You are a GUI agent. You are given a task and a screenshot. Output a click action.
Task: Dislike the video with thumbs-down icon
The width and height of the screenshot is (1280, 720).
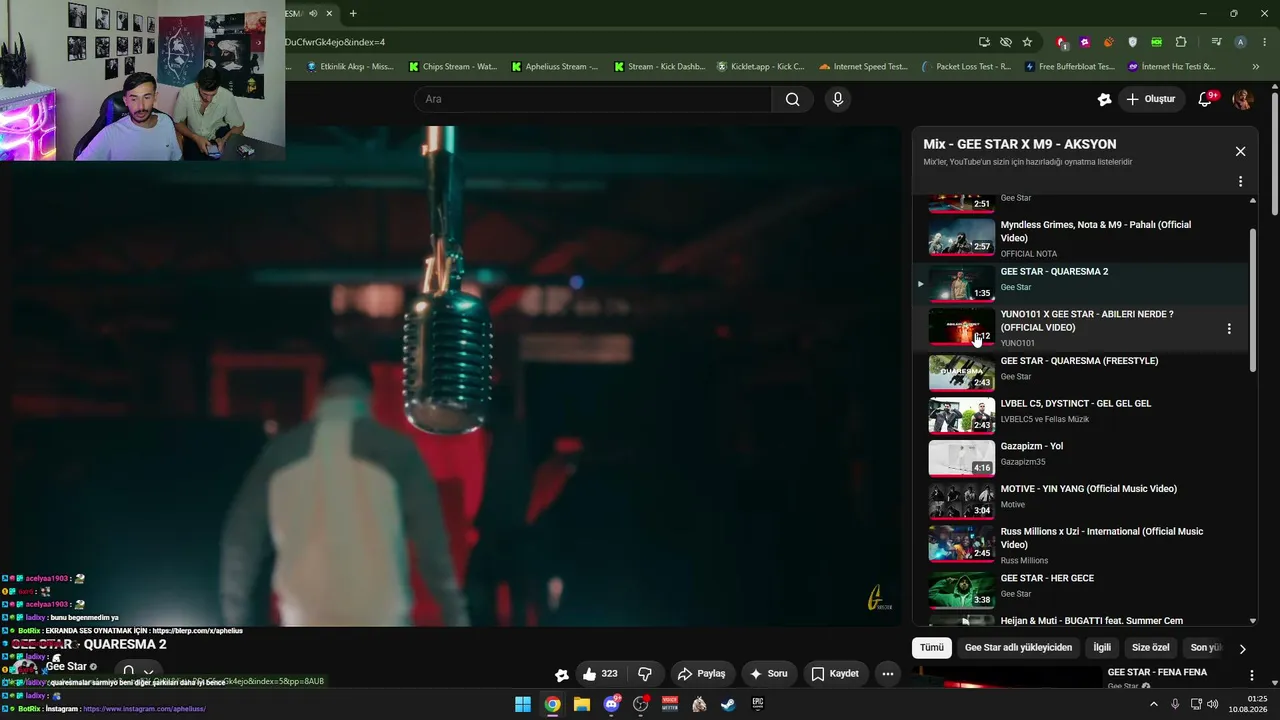pos(645,674)
